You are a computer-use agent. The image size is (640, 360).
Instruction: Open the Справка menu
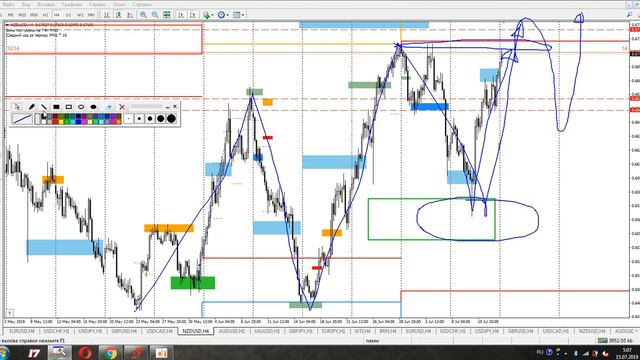tap(142, 4)
